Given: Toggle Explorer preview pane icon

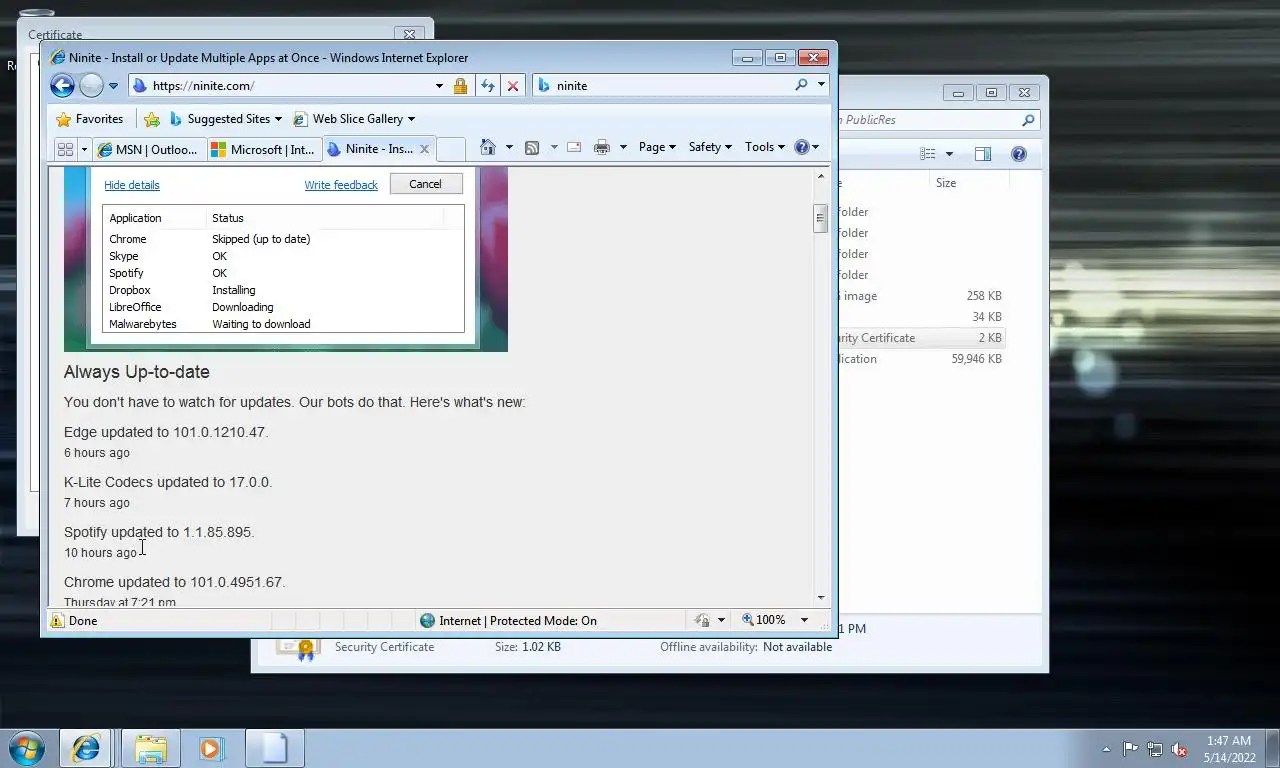Looking at the screenshot, I should pyautogui.click(x=983, y=154).
